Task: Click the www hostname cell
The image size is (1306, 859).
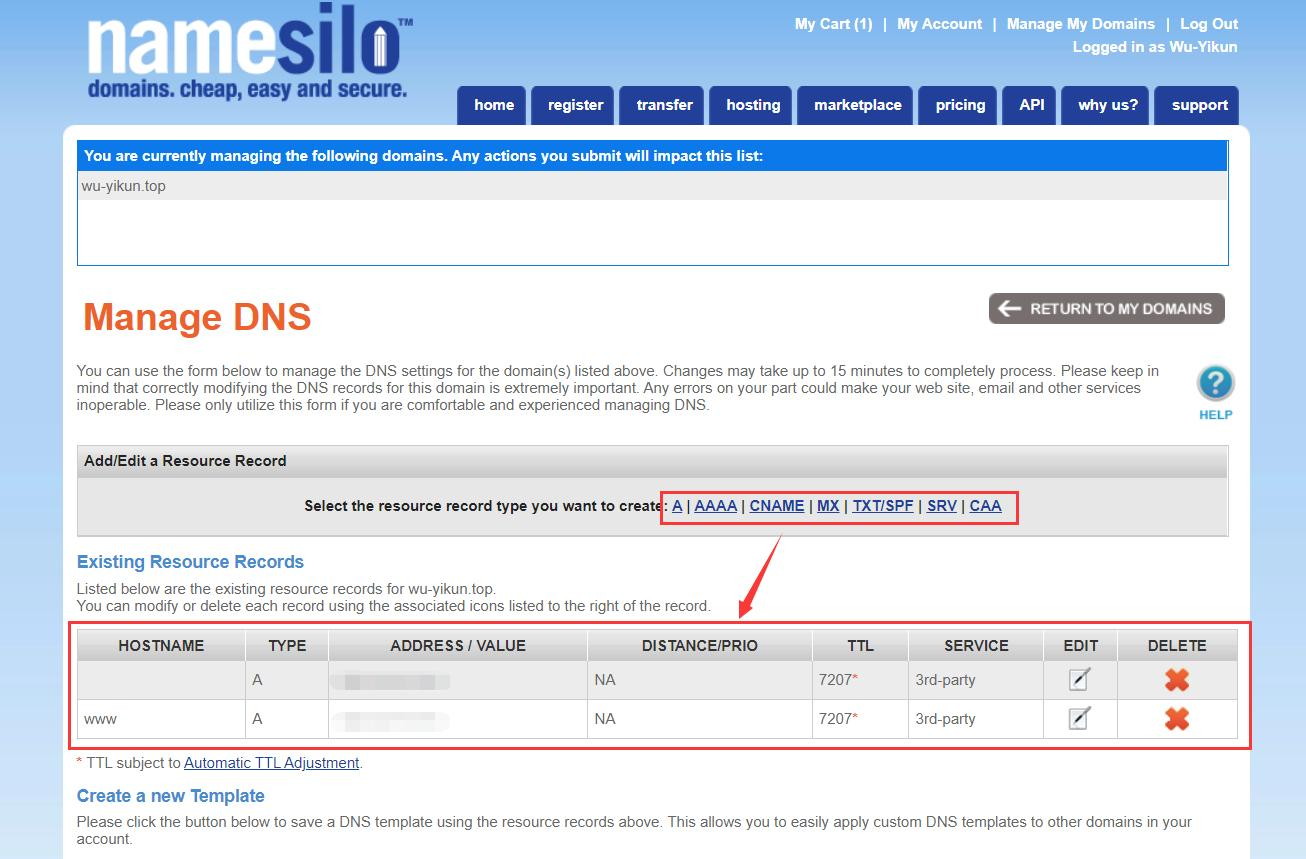Action: pyautogui.click(x=161, y=719)
